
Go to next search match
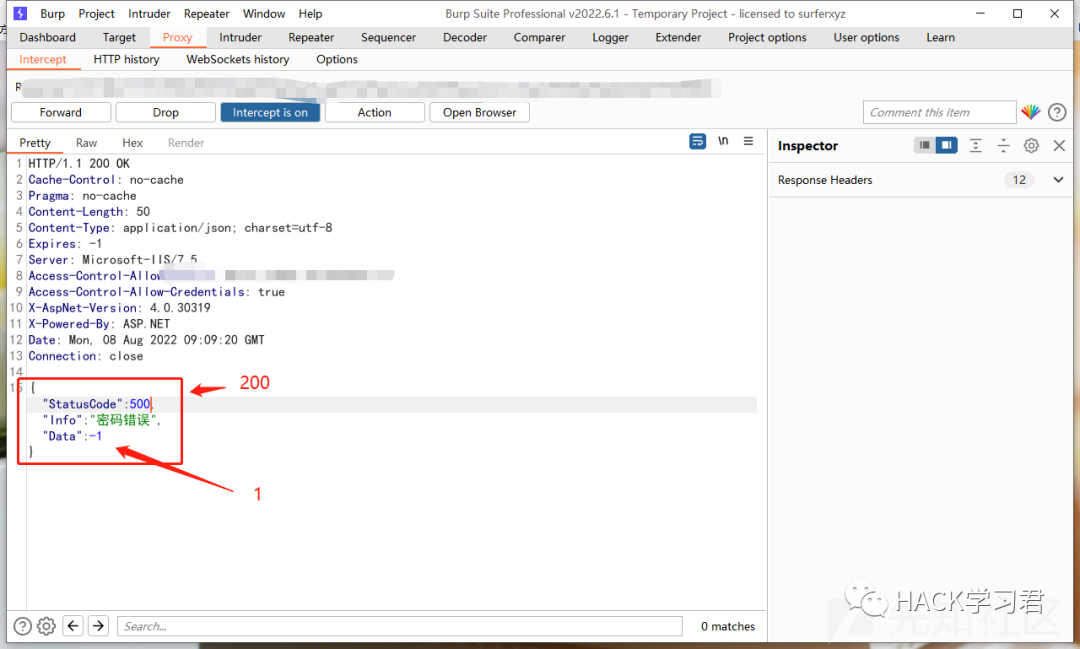coord(98,626)
